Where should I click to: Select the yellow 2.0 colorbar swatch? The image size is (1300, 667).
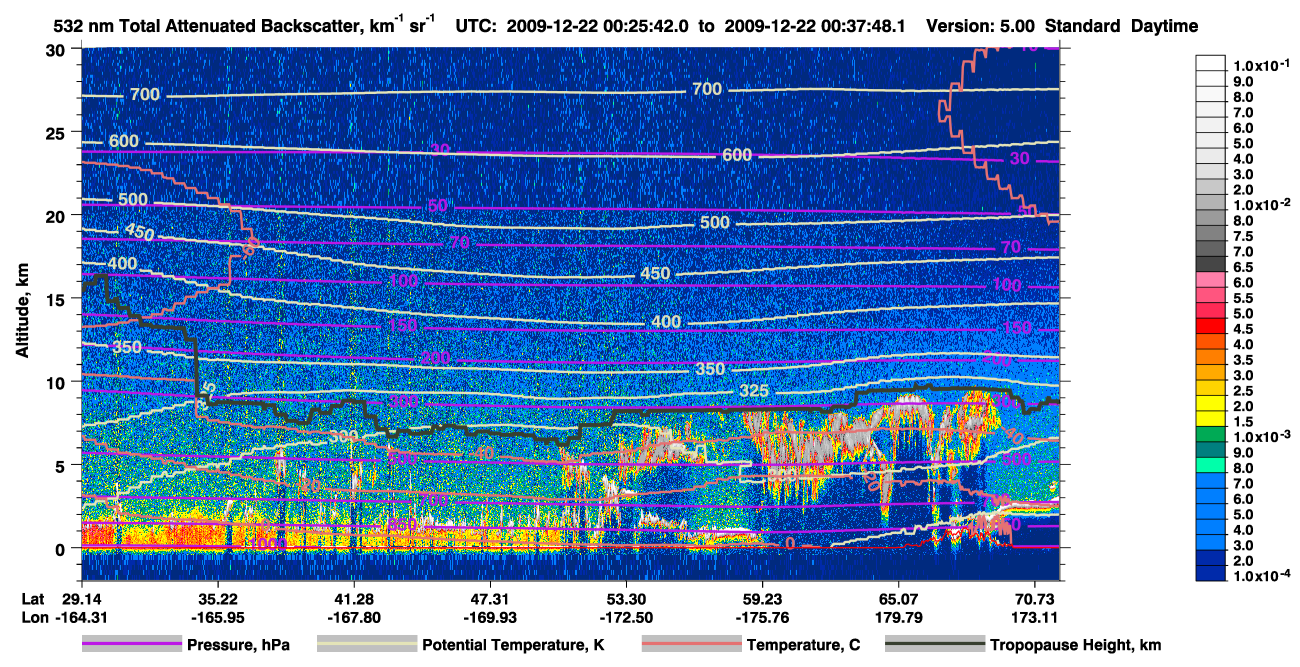(x=1211, y=404)
